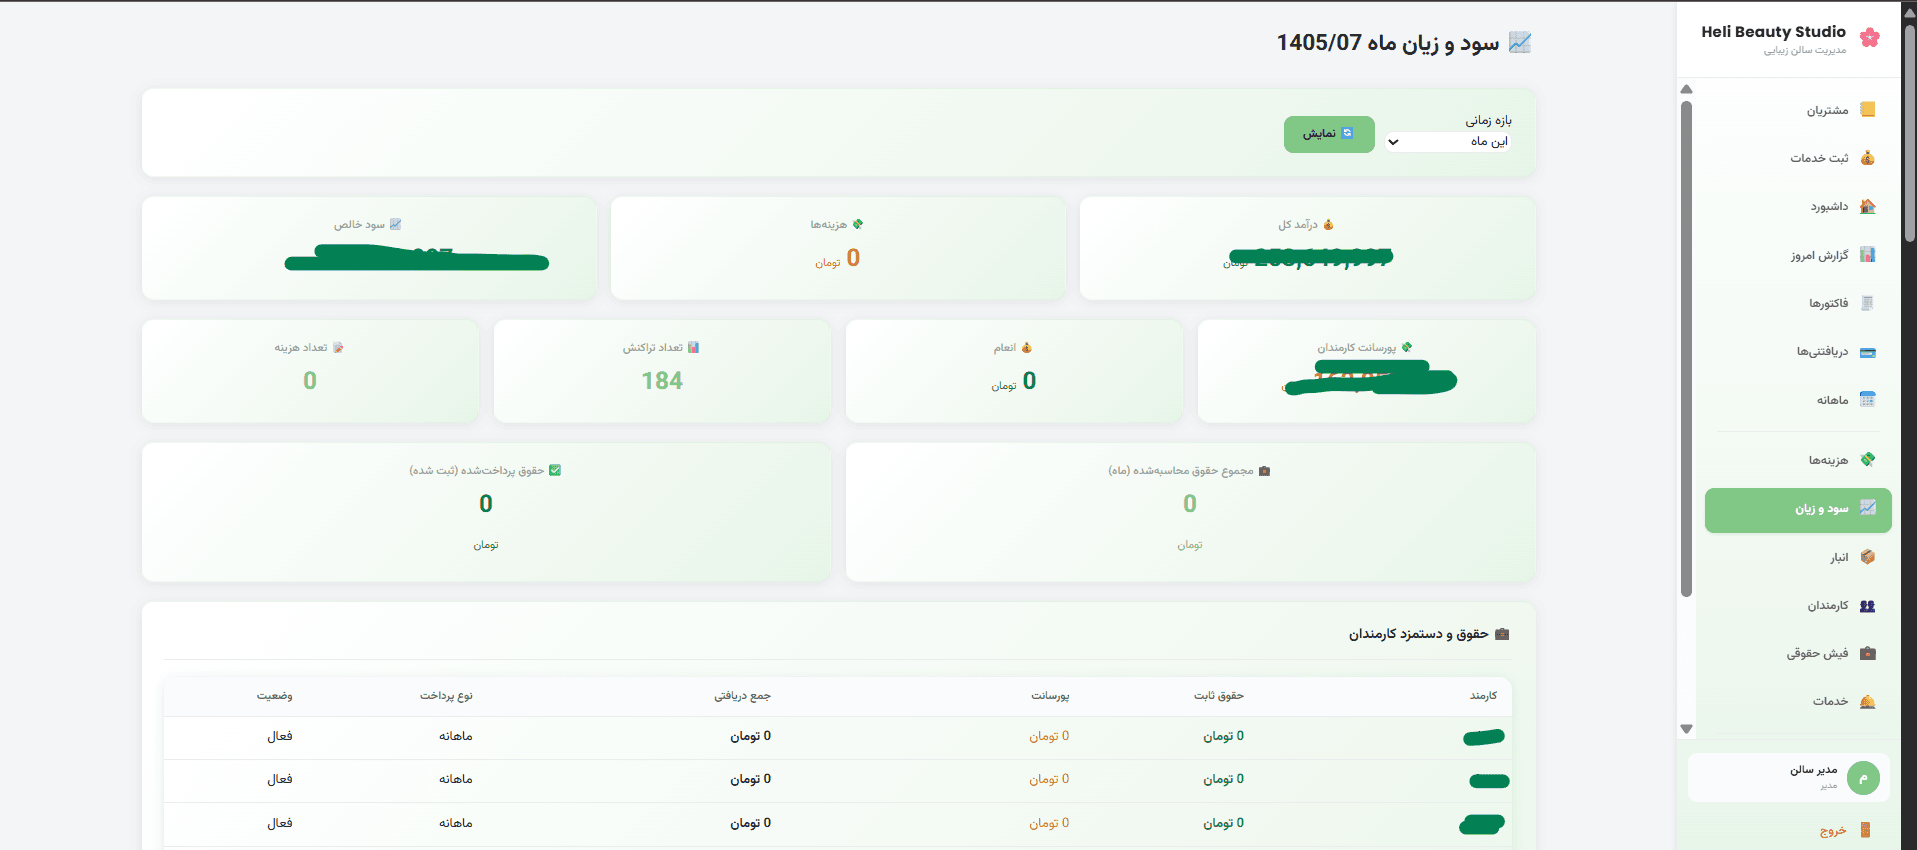Click the مدیر سالن user avatar
This screenshot has height=850, width=1917.
(1863, 778)
